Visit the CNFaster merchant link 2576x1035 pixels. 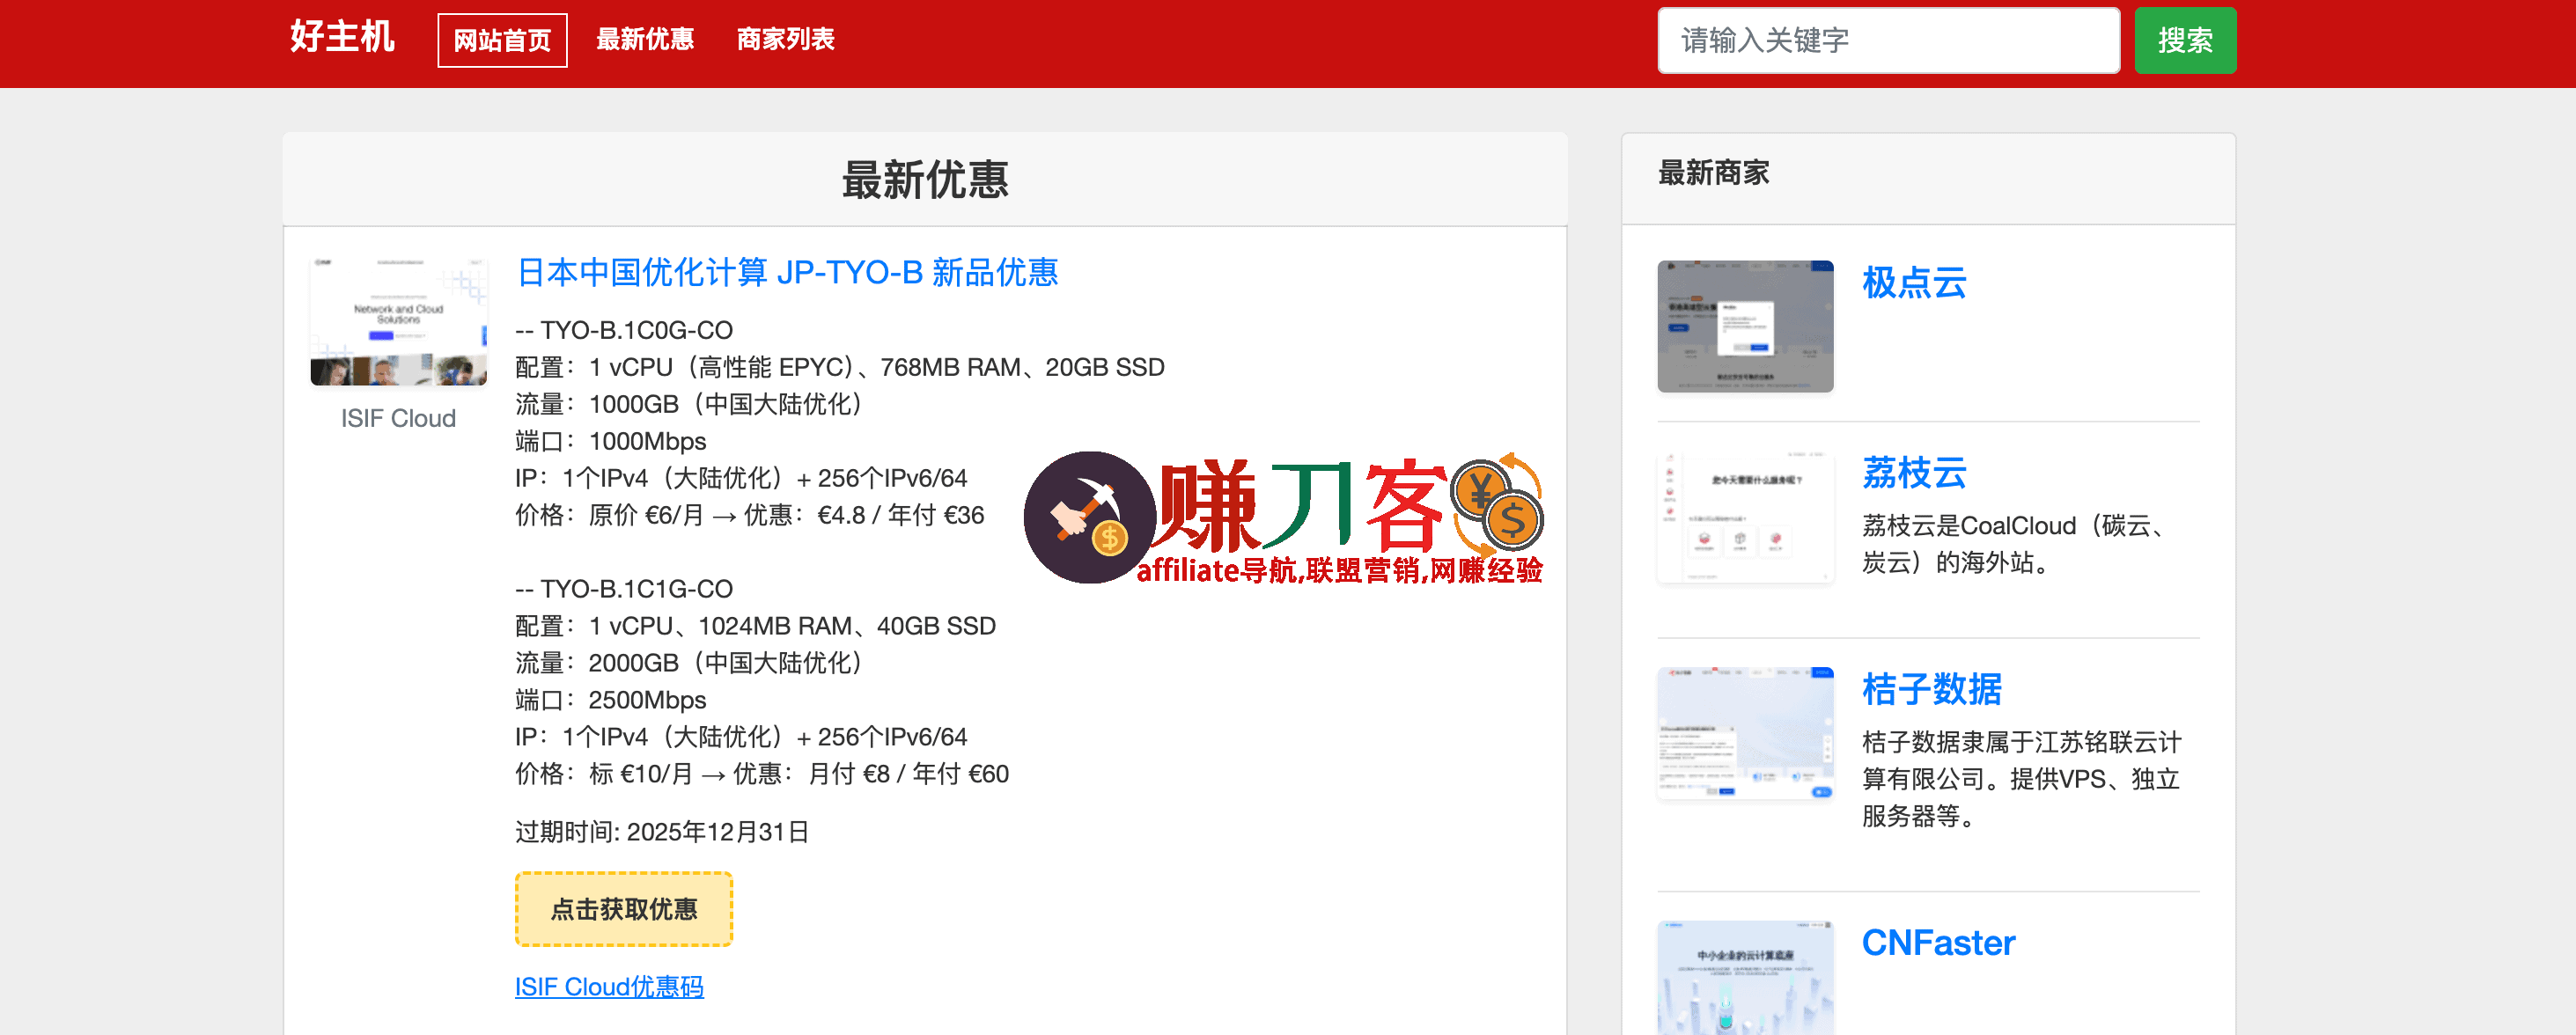[1937, 942]
